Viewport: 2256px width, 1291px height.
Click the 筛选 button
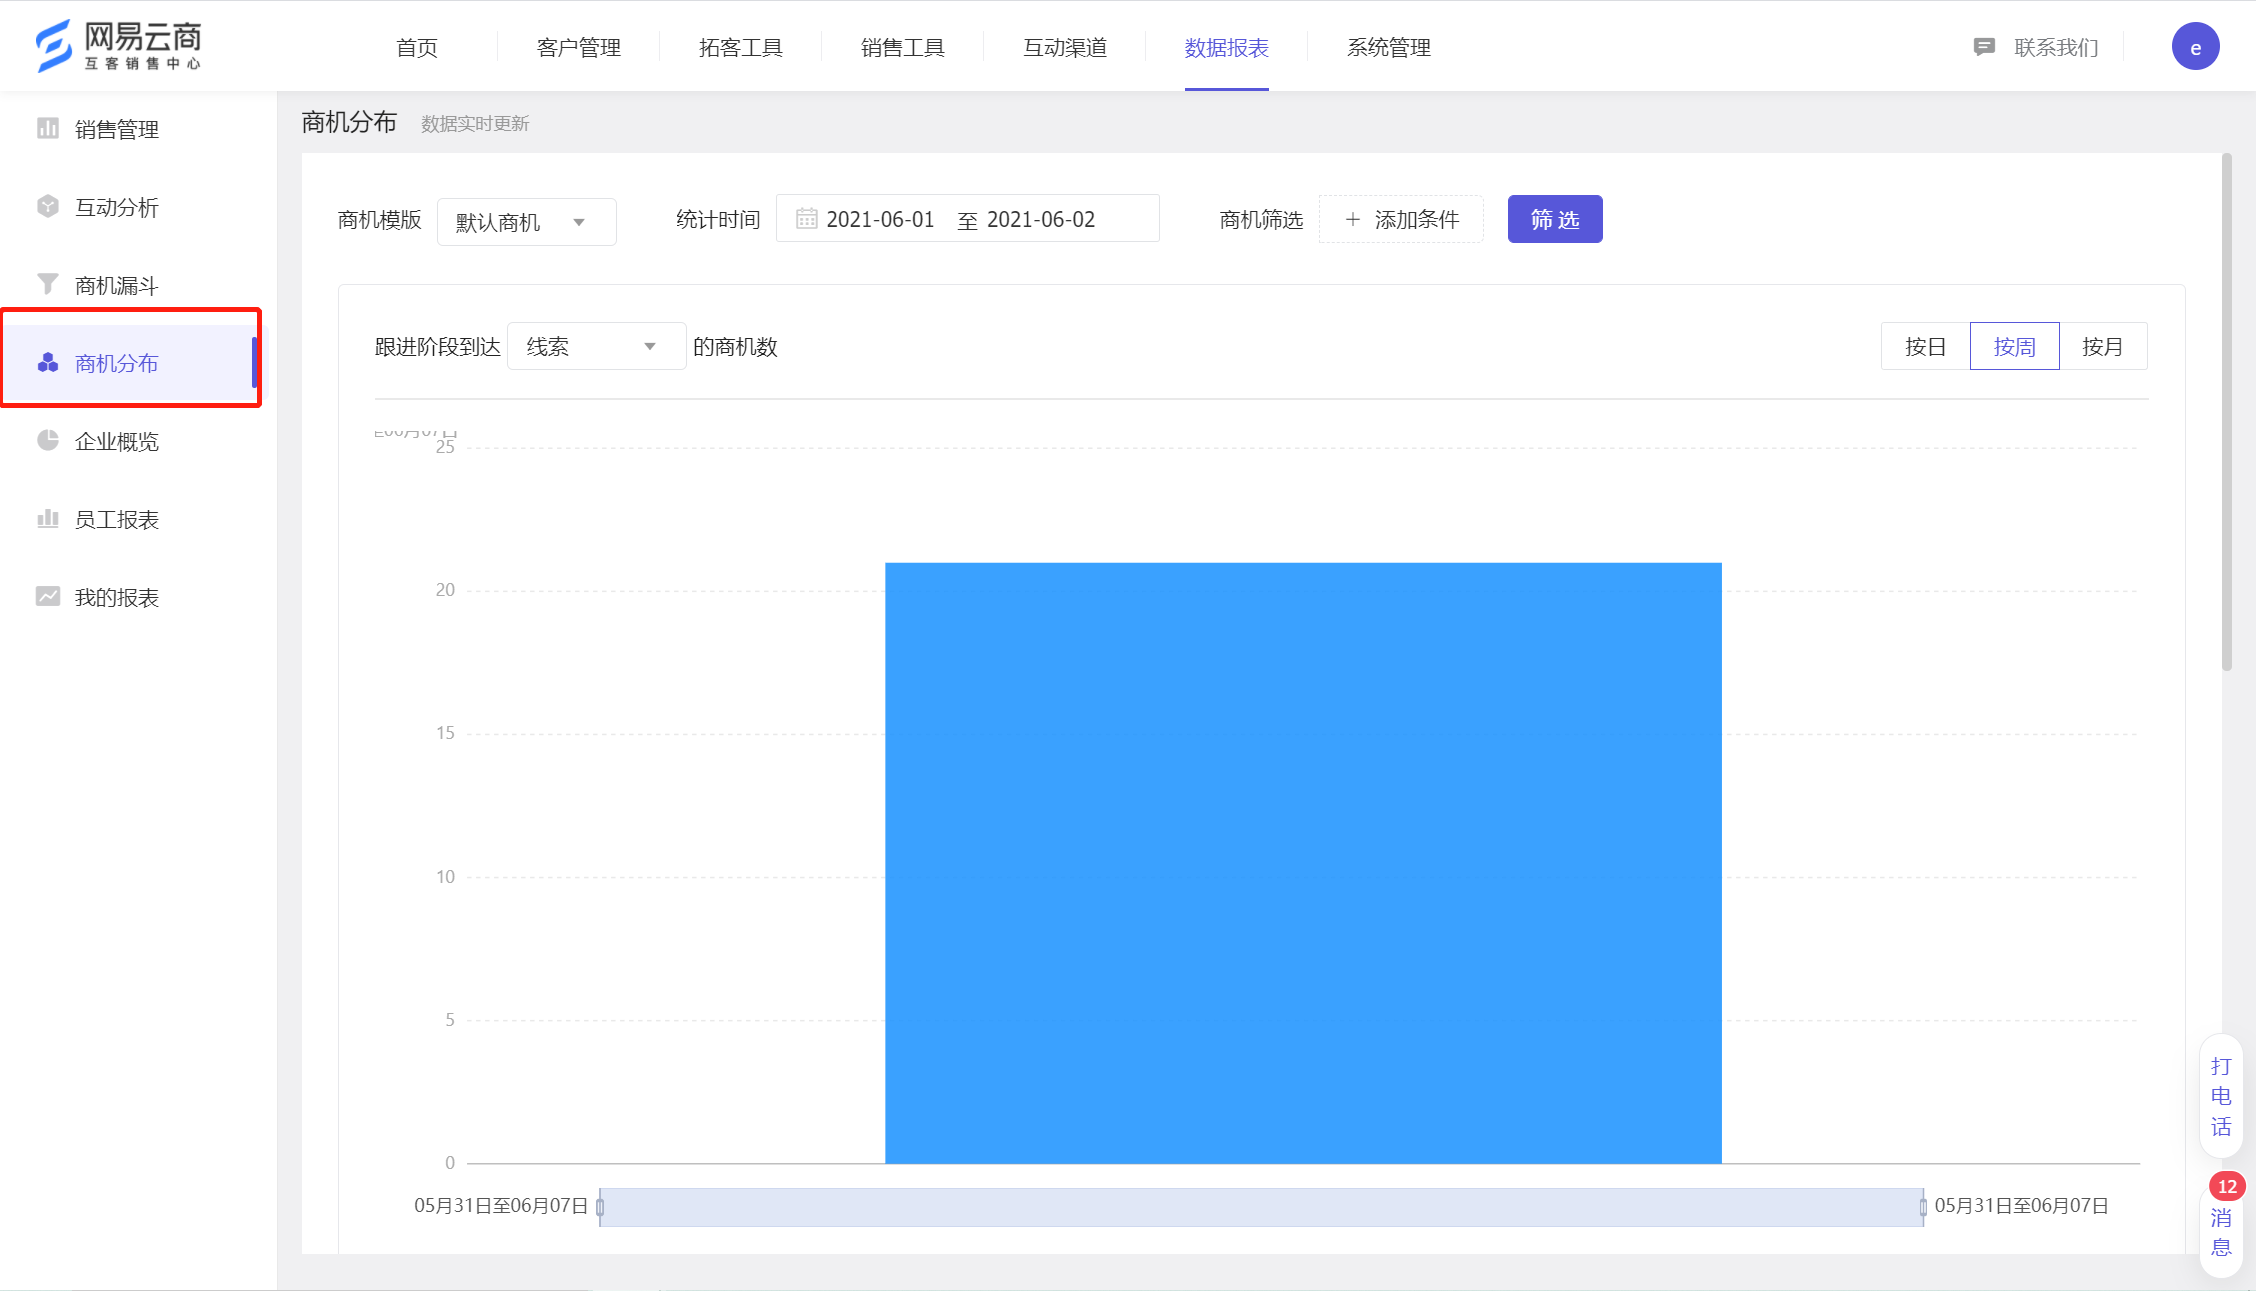point(1555,219)
